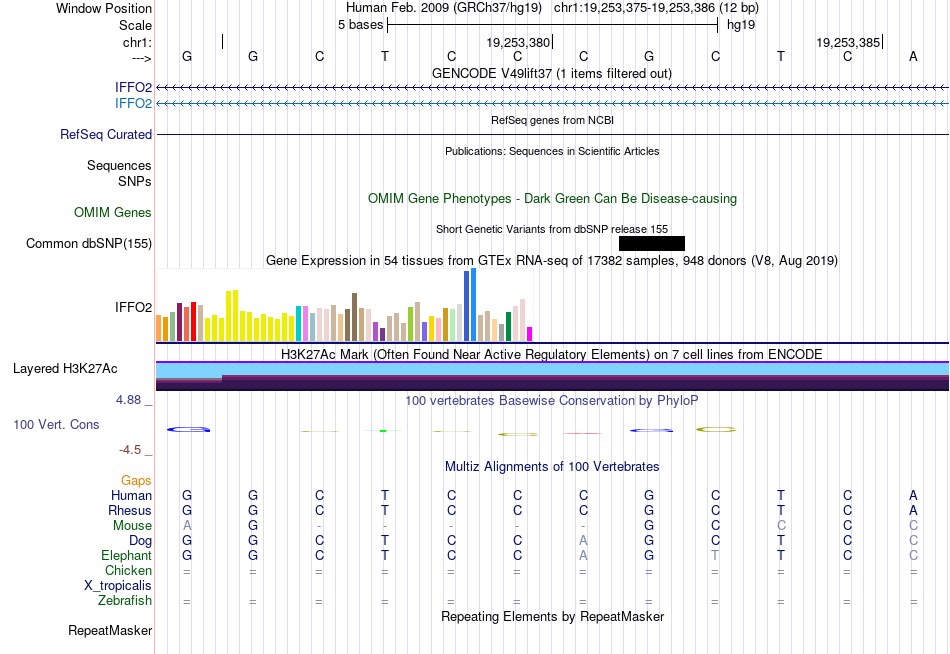950x654 pixels.
Task: Select the Chicken species row label
Action: tap(128, 570)
